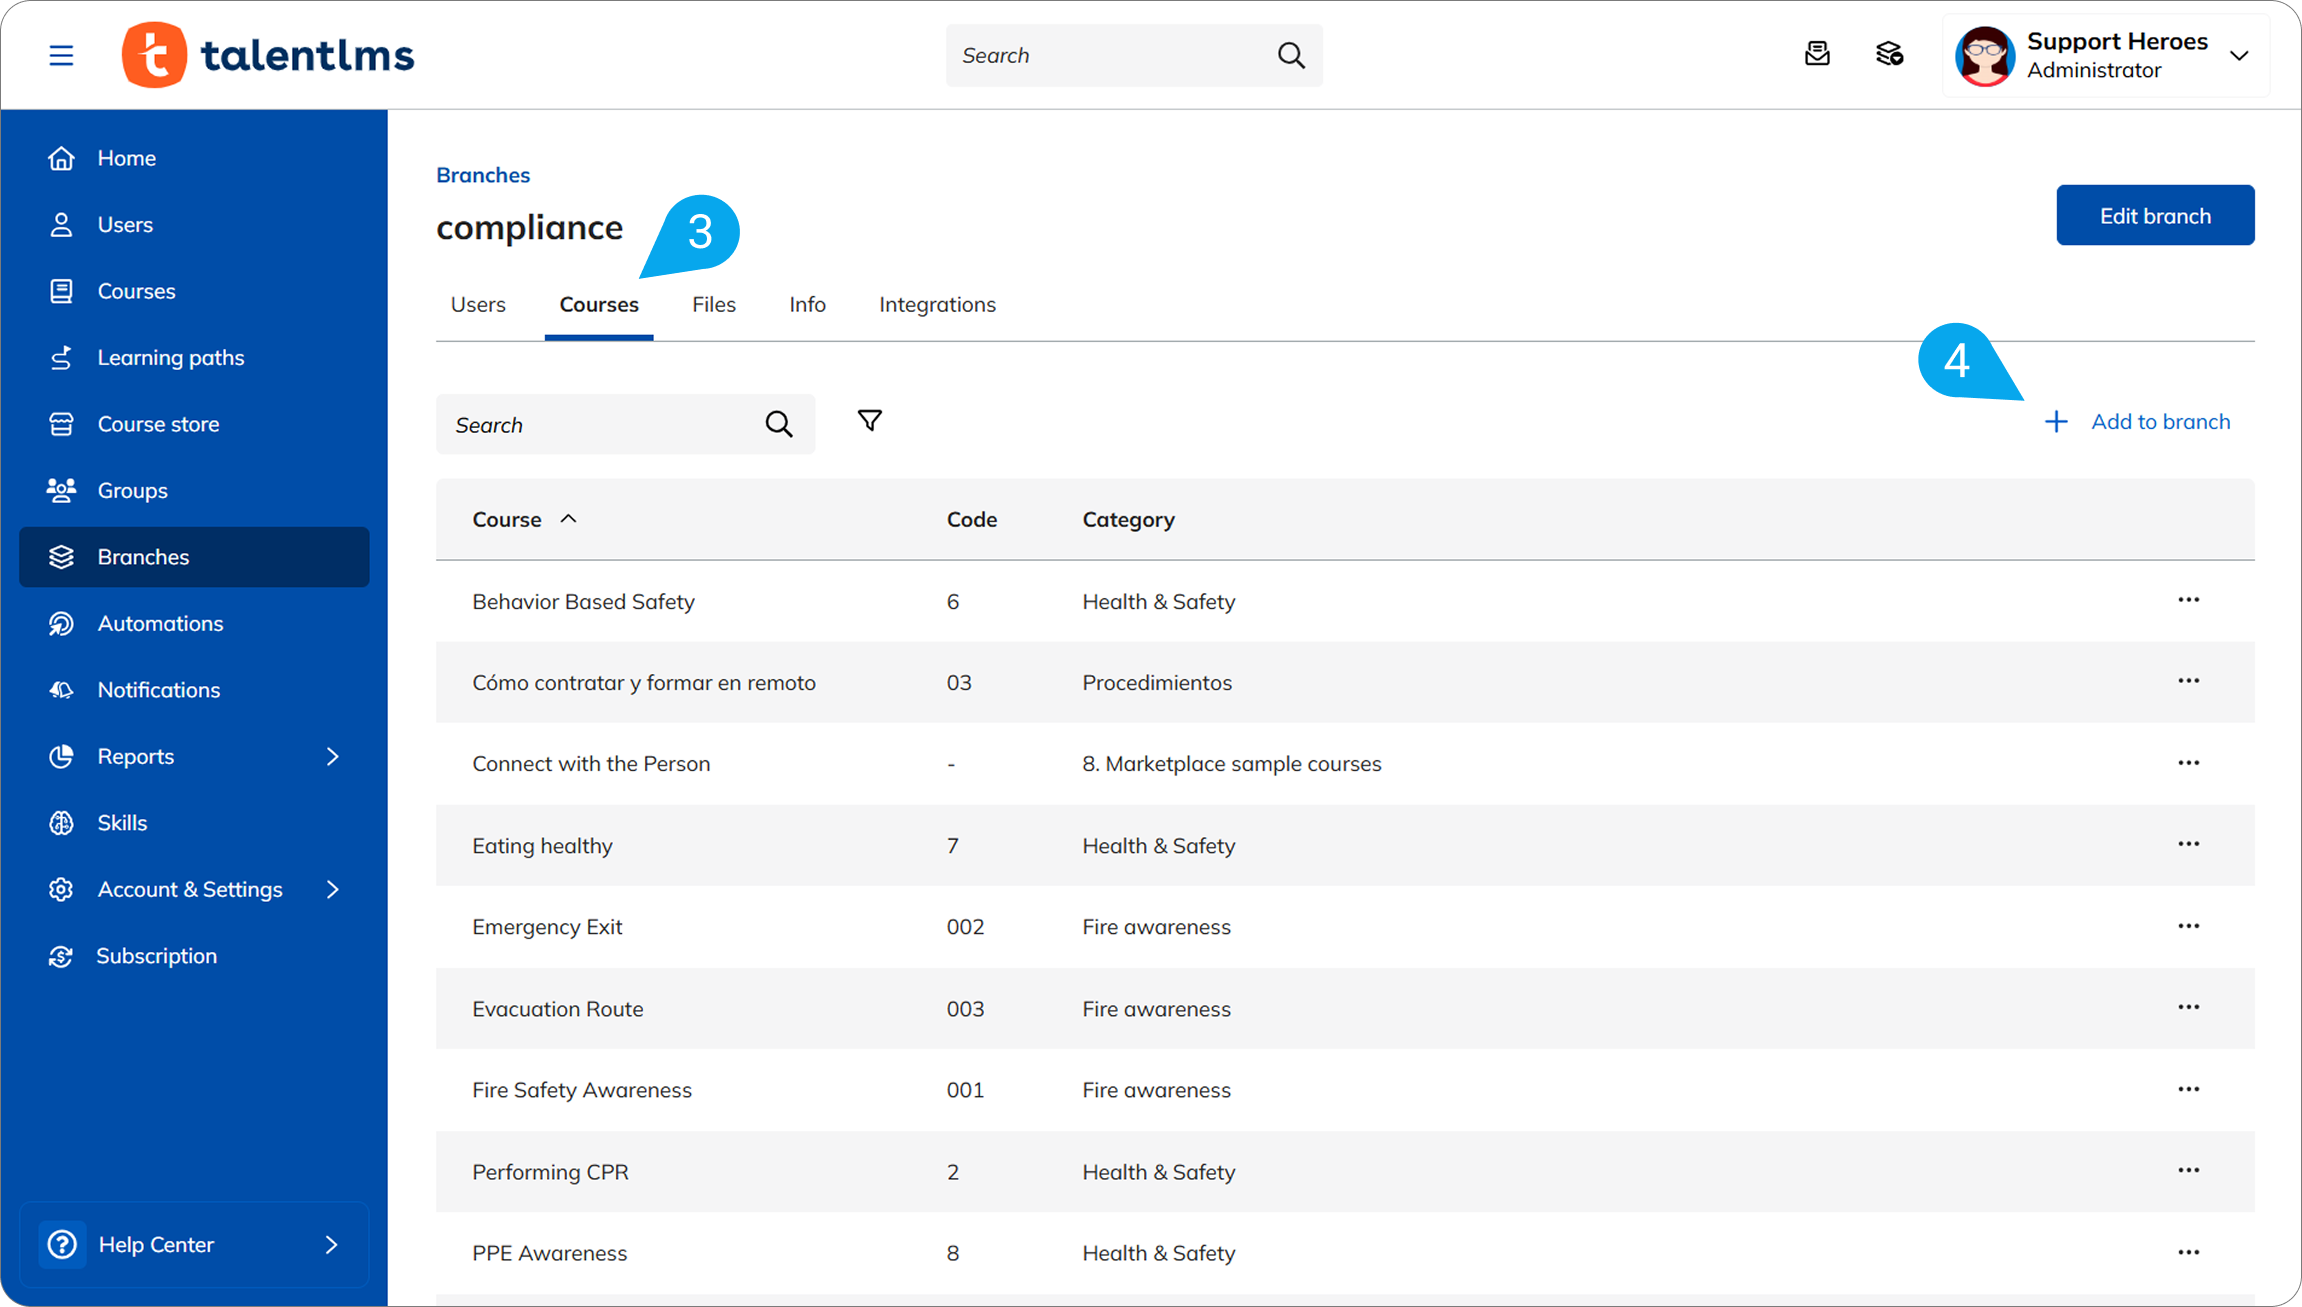Screen dimensions: 2302x1307
Task: Expand the Help Center panel
Action: pos(331,1245)
